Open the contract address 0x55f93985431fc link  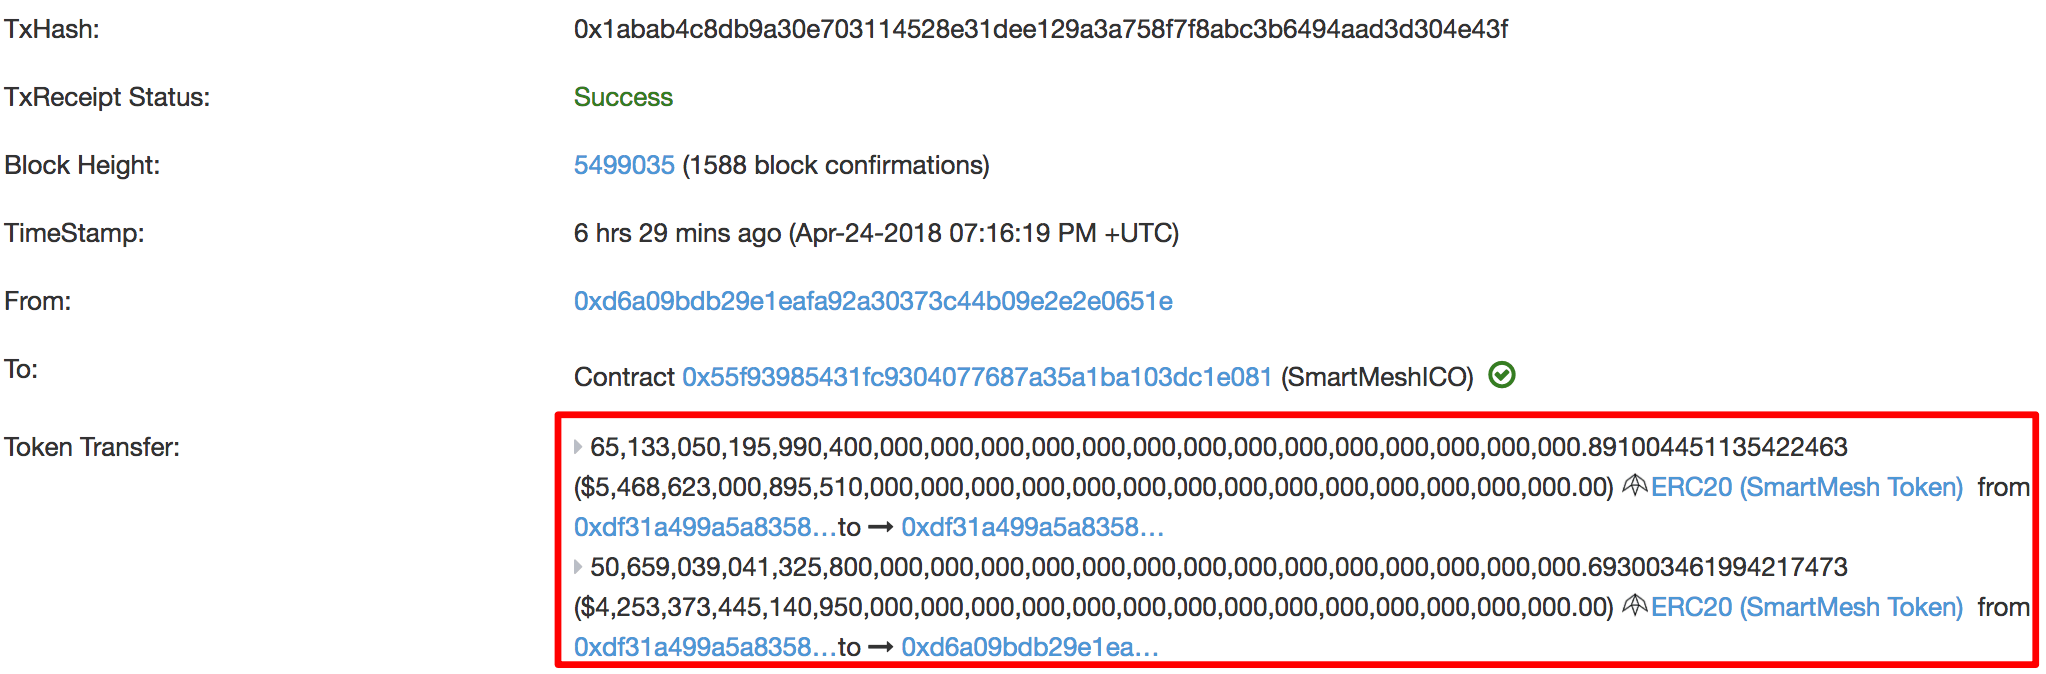click(977, 377)
